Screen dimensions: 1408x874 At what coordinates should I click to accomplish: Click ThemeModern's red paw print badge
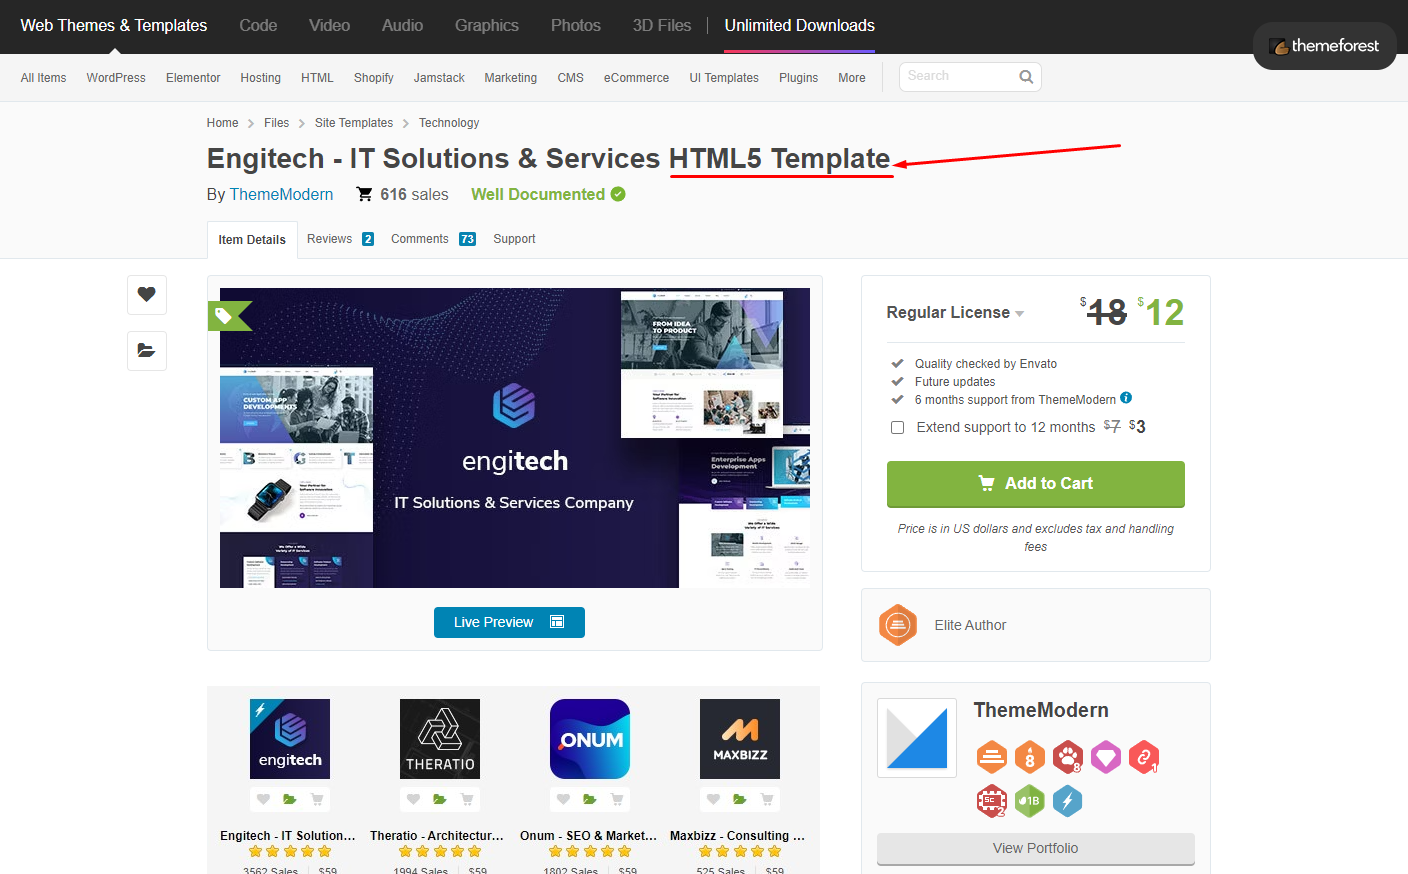(x=1068, y=757)
